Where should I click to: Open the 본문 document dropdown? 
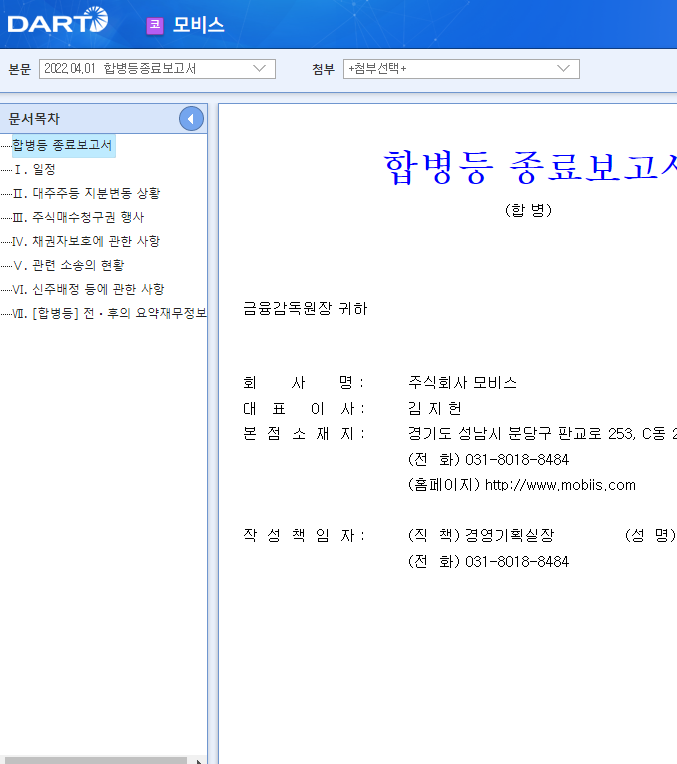pos(157,69)
